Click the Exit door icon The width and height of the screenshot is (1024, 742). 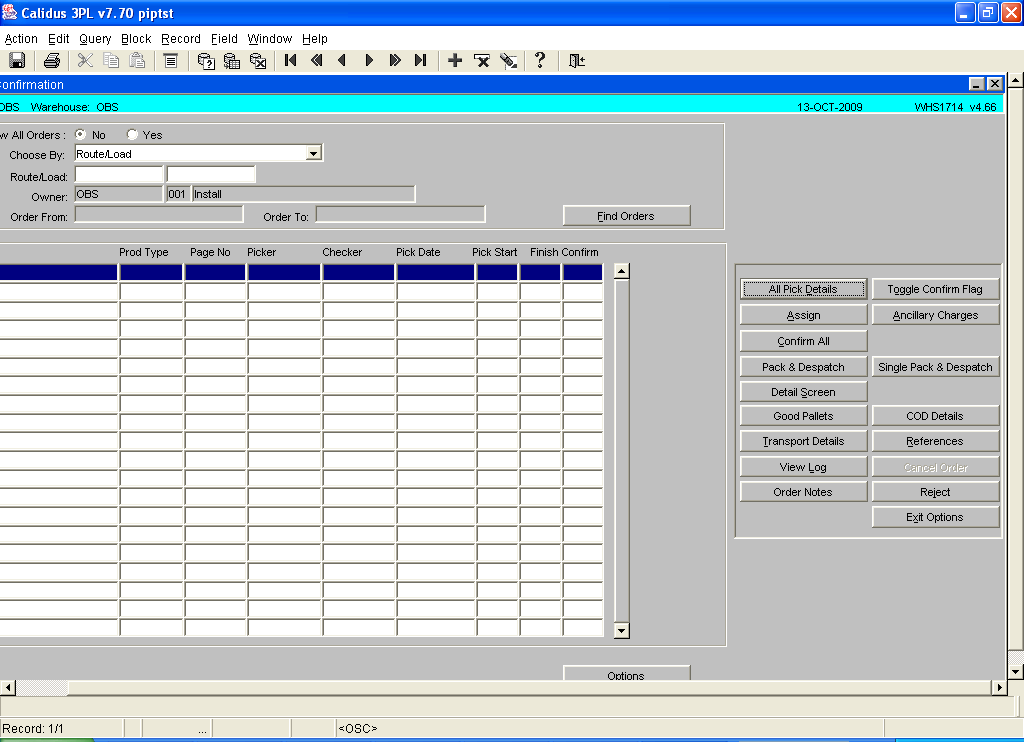(x=577, y=61)
